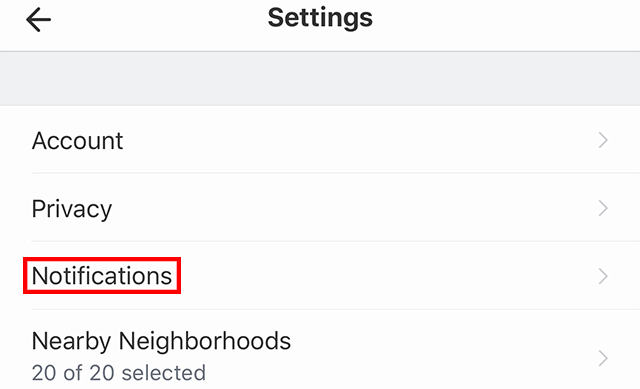Tap the chevron on the Account row

(x=603, y=140)
